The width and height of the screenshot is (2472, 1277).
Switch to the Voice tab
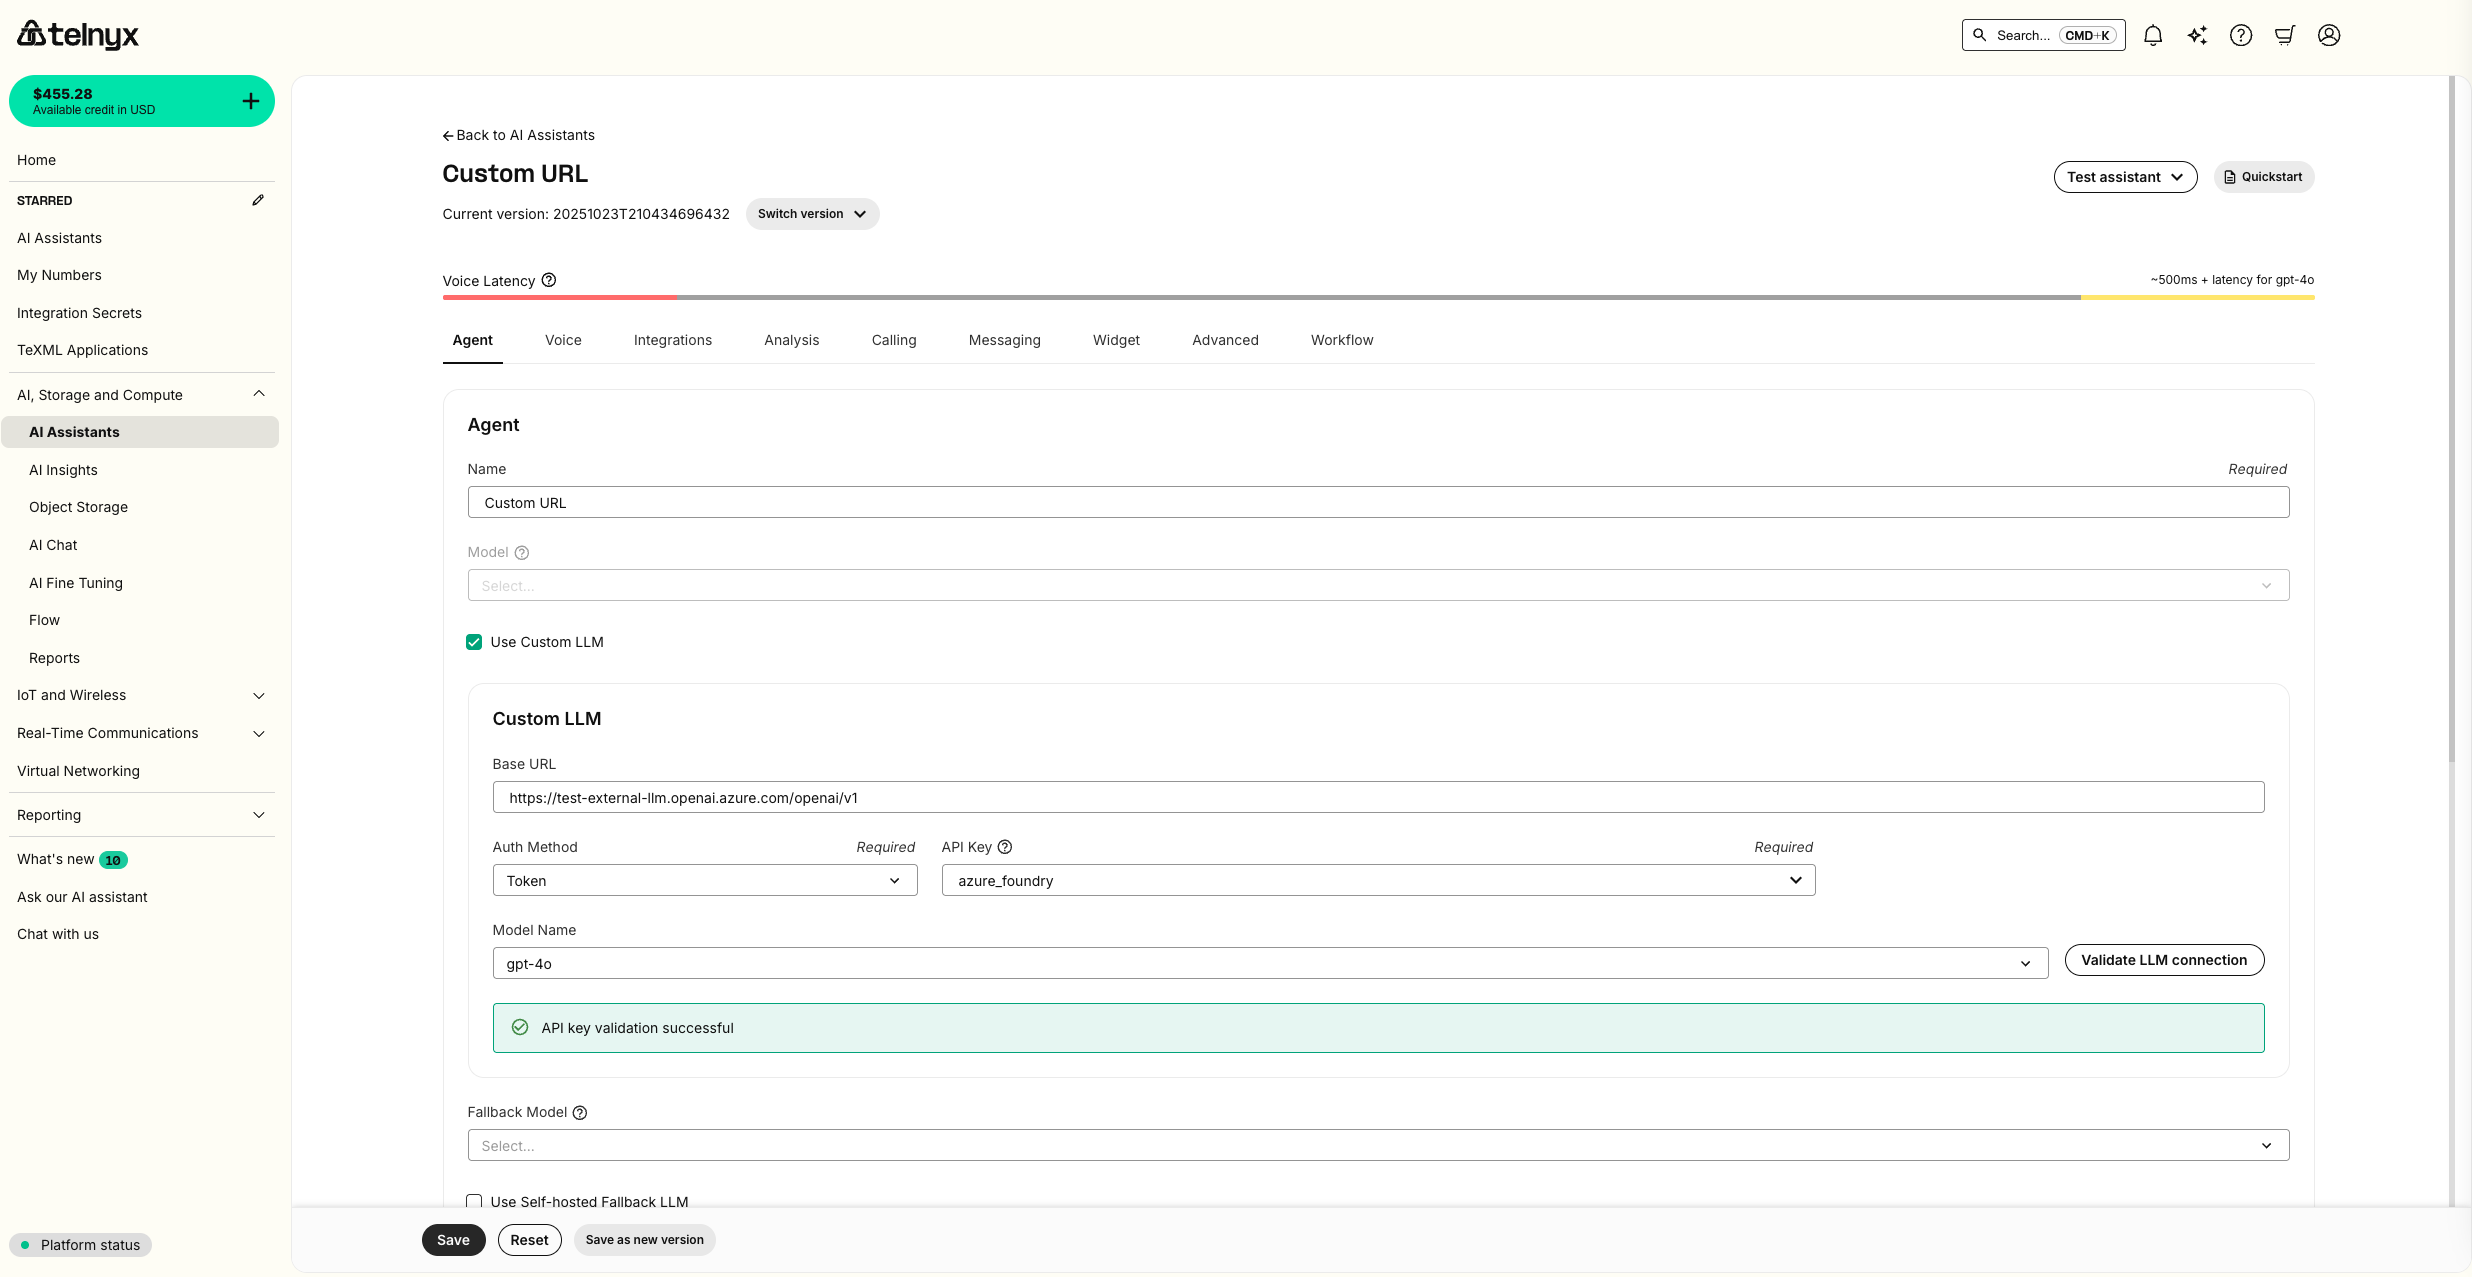[563, 340]
